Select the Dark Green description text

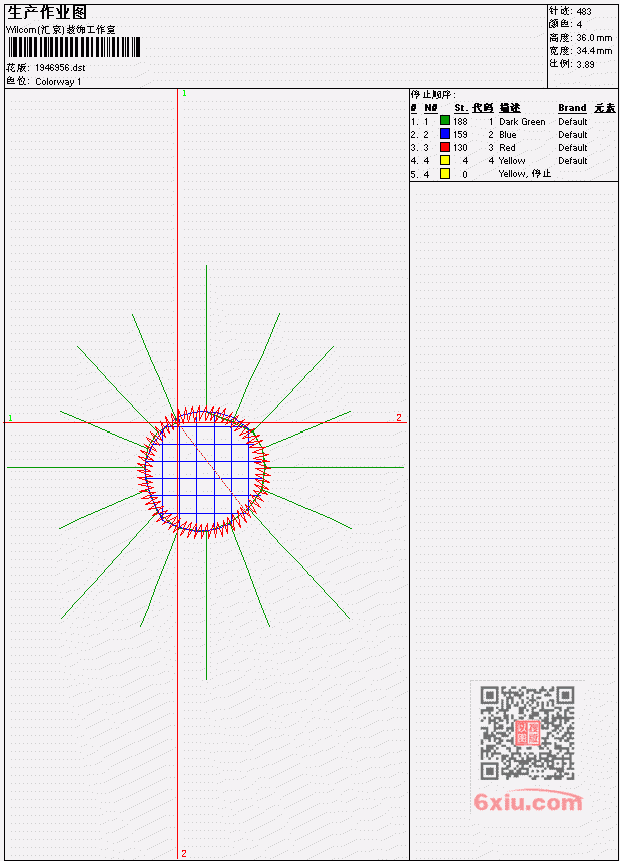522,121
